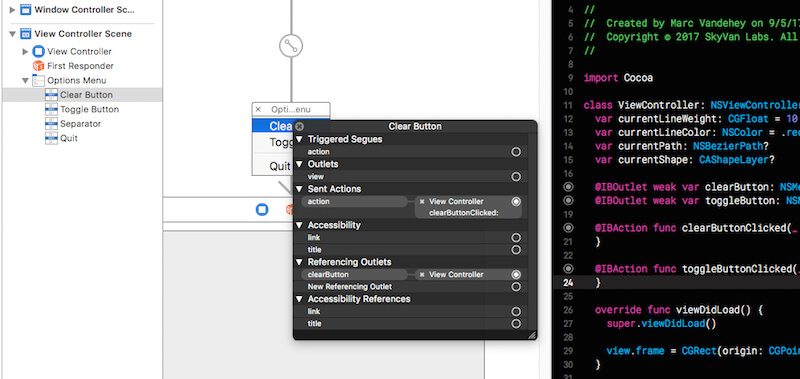This screenshot has height=379, width=800.
Task: Click the Toggle Button menu item icon
Action: coord(51,109)
